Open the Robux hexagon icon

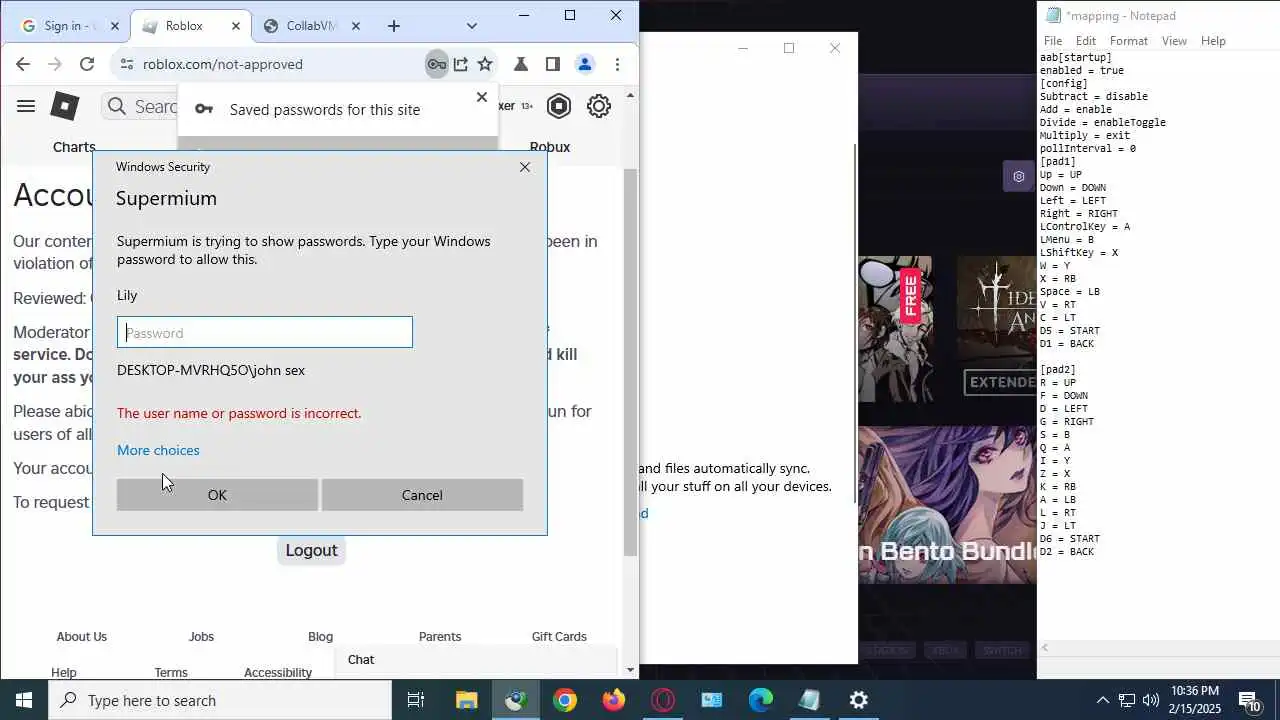[x=559, y=106]
